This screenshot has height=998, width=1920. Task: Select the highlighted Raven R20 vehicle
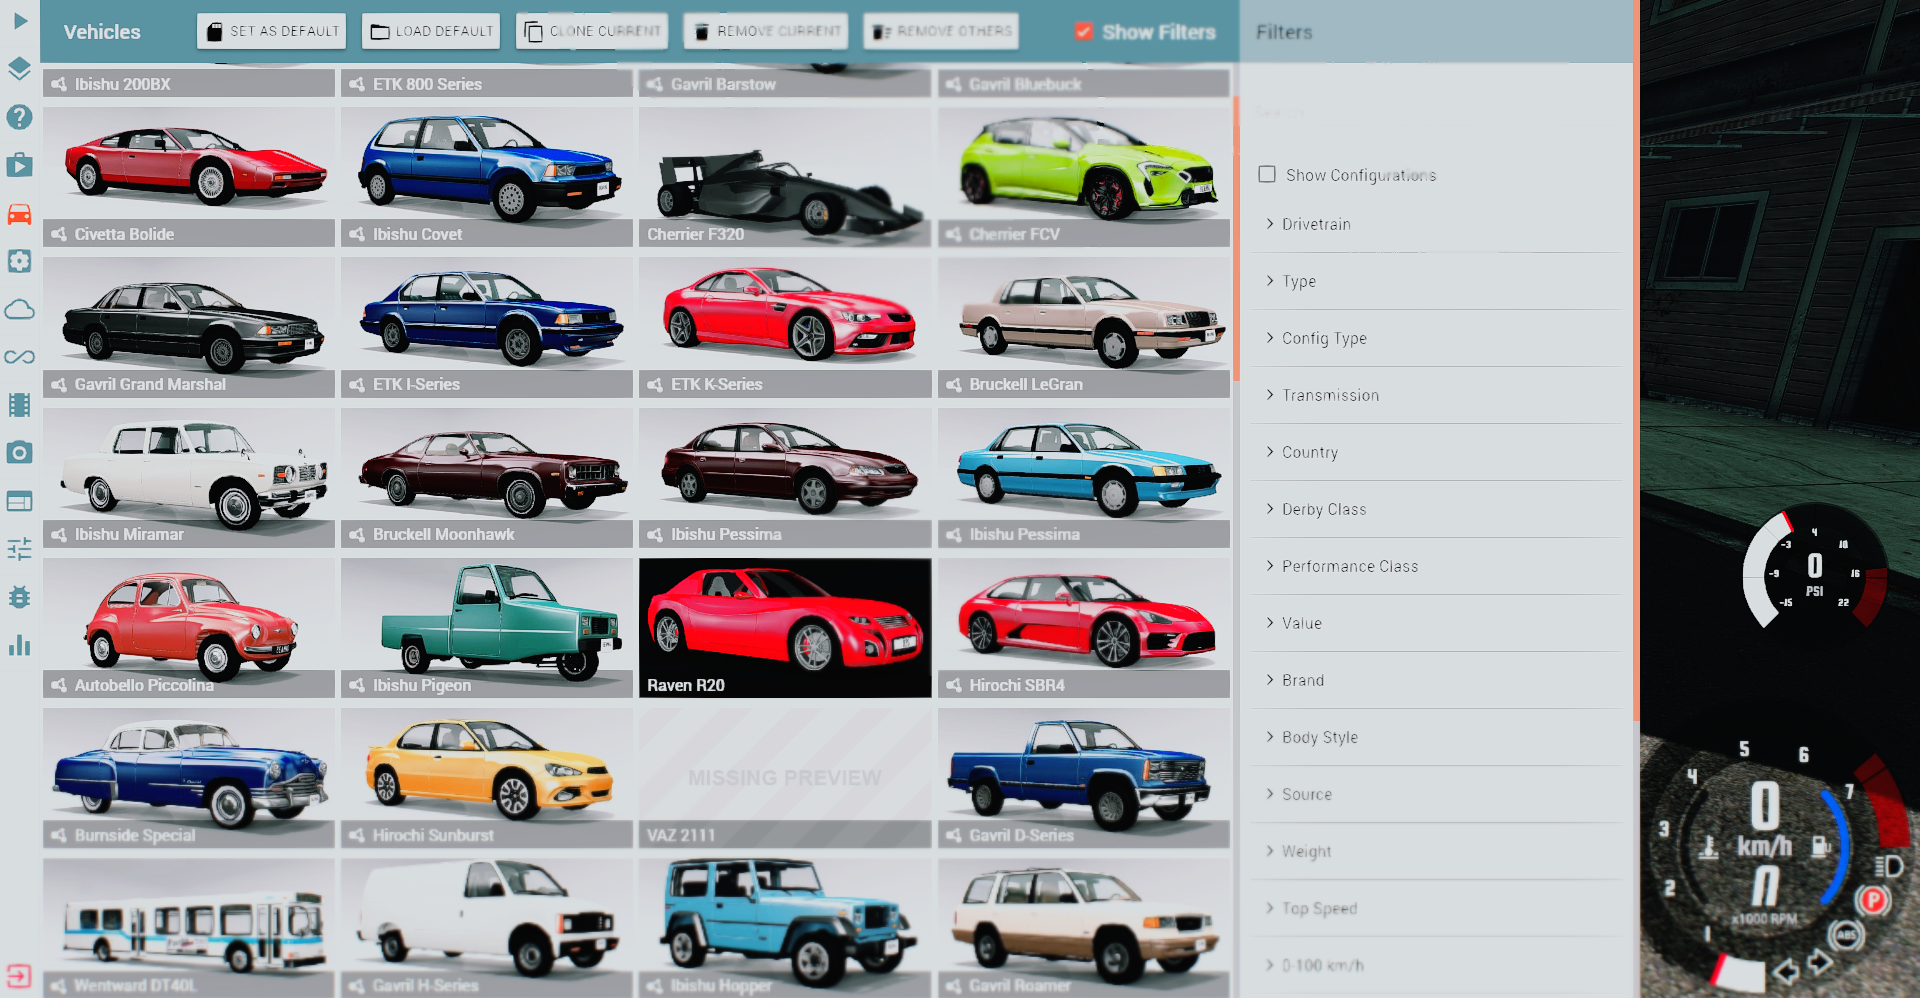coord(785,628)
